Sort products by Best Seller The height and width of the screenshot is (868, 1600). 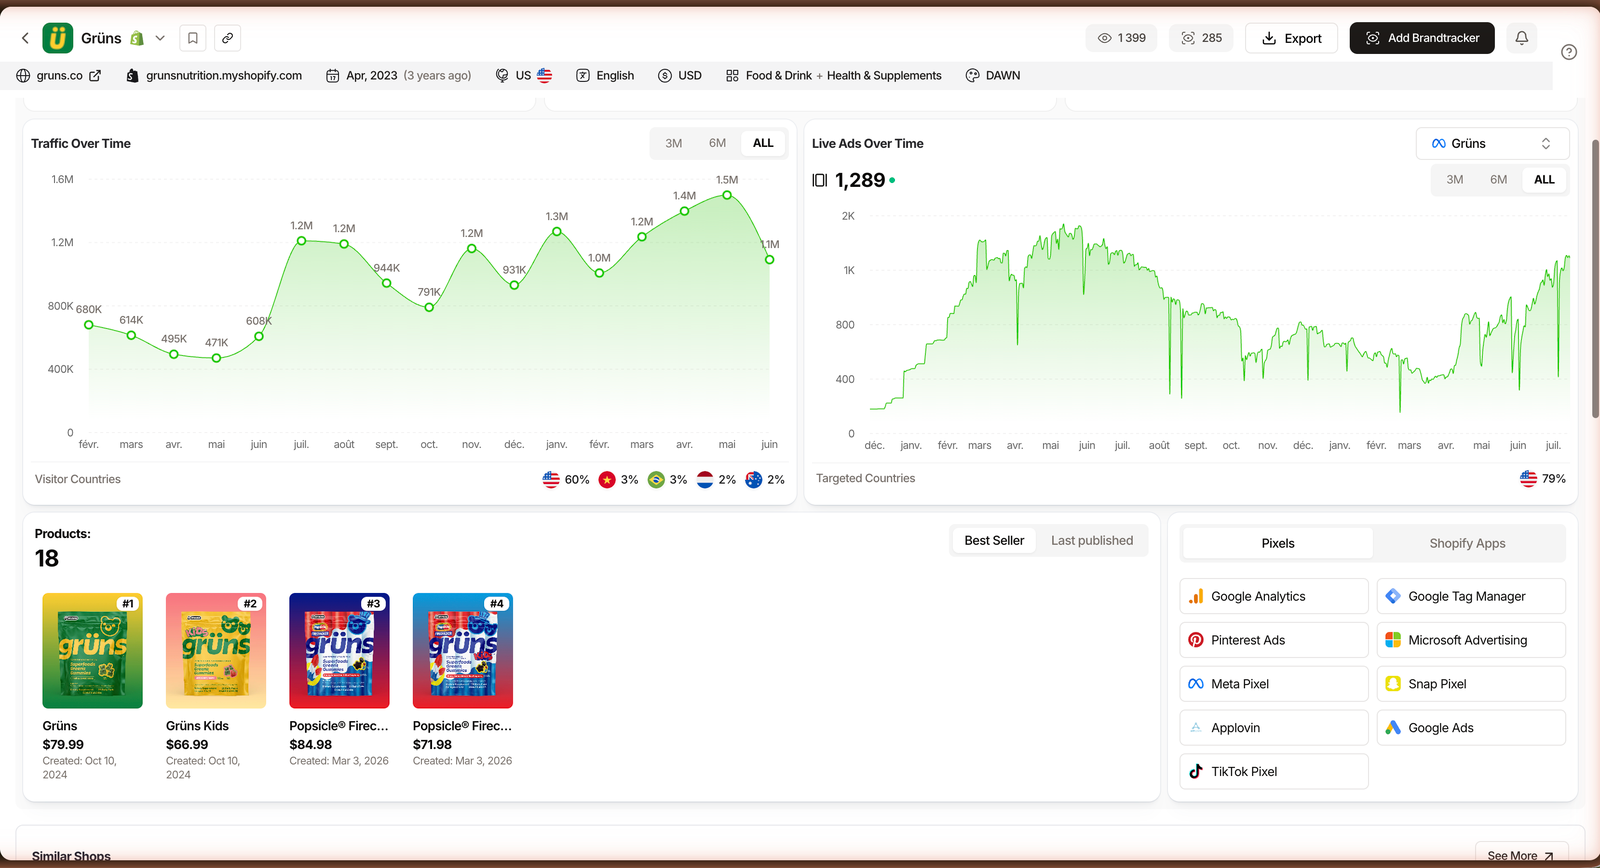[x=994, y=541]
